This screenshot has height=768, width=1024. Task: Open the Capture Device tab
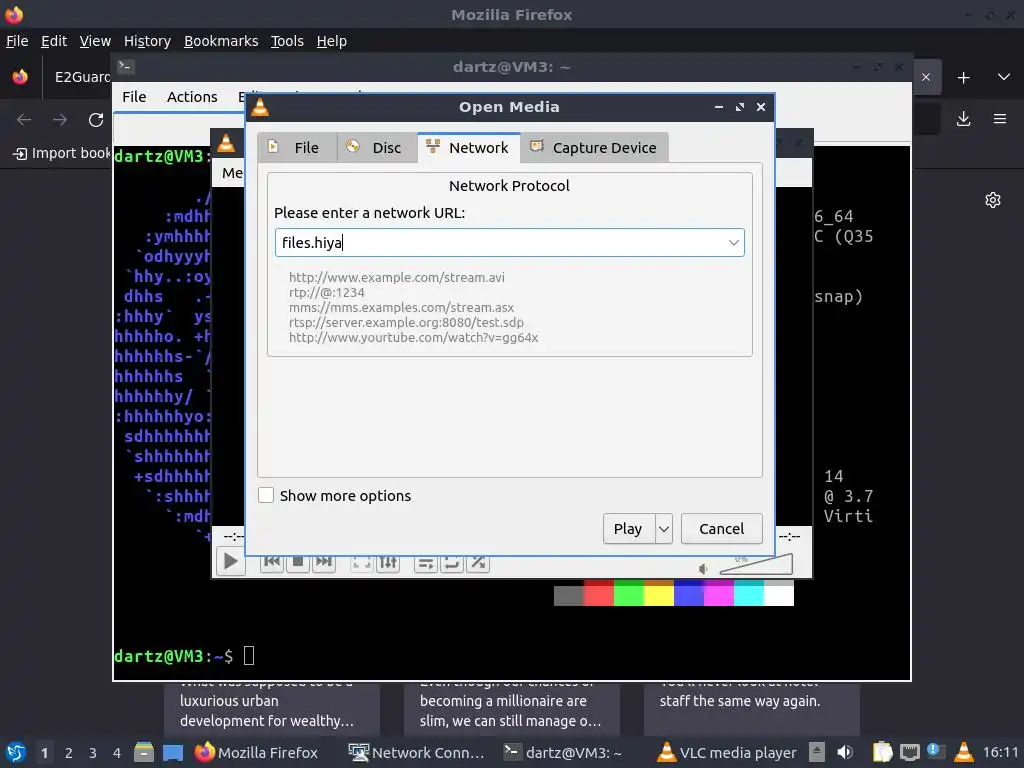coord(594,148)
